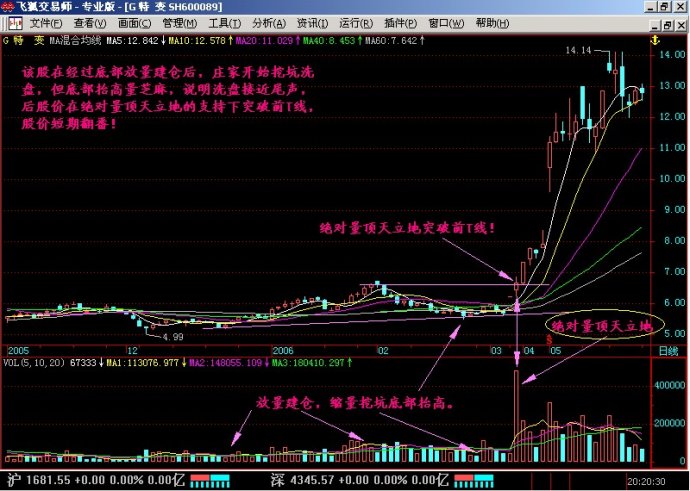Click the MA混合均线 indicator name
The height and width of the screenshot is (491, 690).
pyautogui.click(x=75, y=41)
